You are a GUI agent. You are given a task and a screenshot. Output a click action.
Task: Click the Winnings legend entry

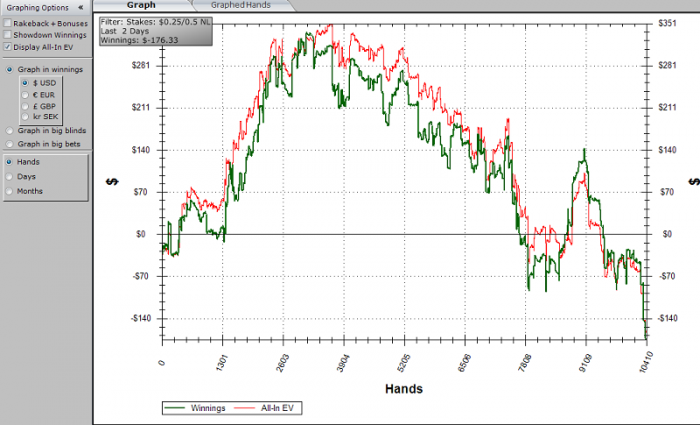[195, 408]
